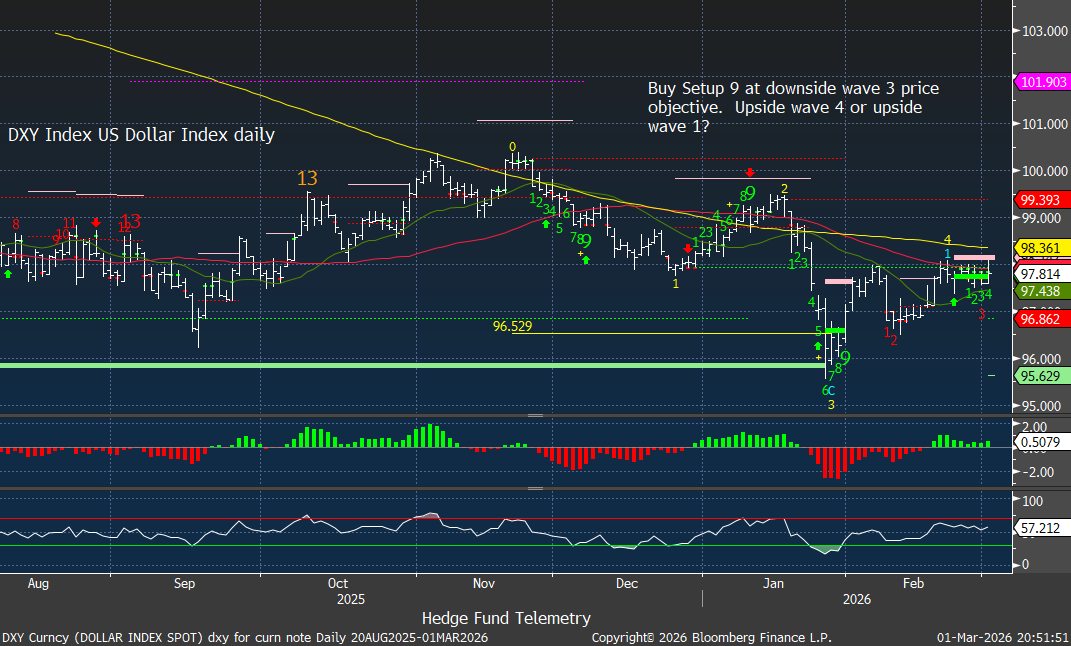Select the yellow 98.361 moving average tag
The image size is (1071, 646).
[1041, 247]
